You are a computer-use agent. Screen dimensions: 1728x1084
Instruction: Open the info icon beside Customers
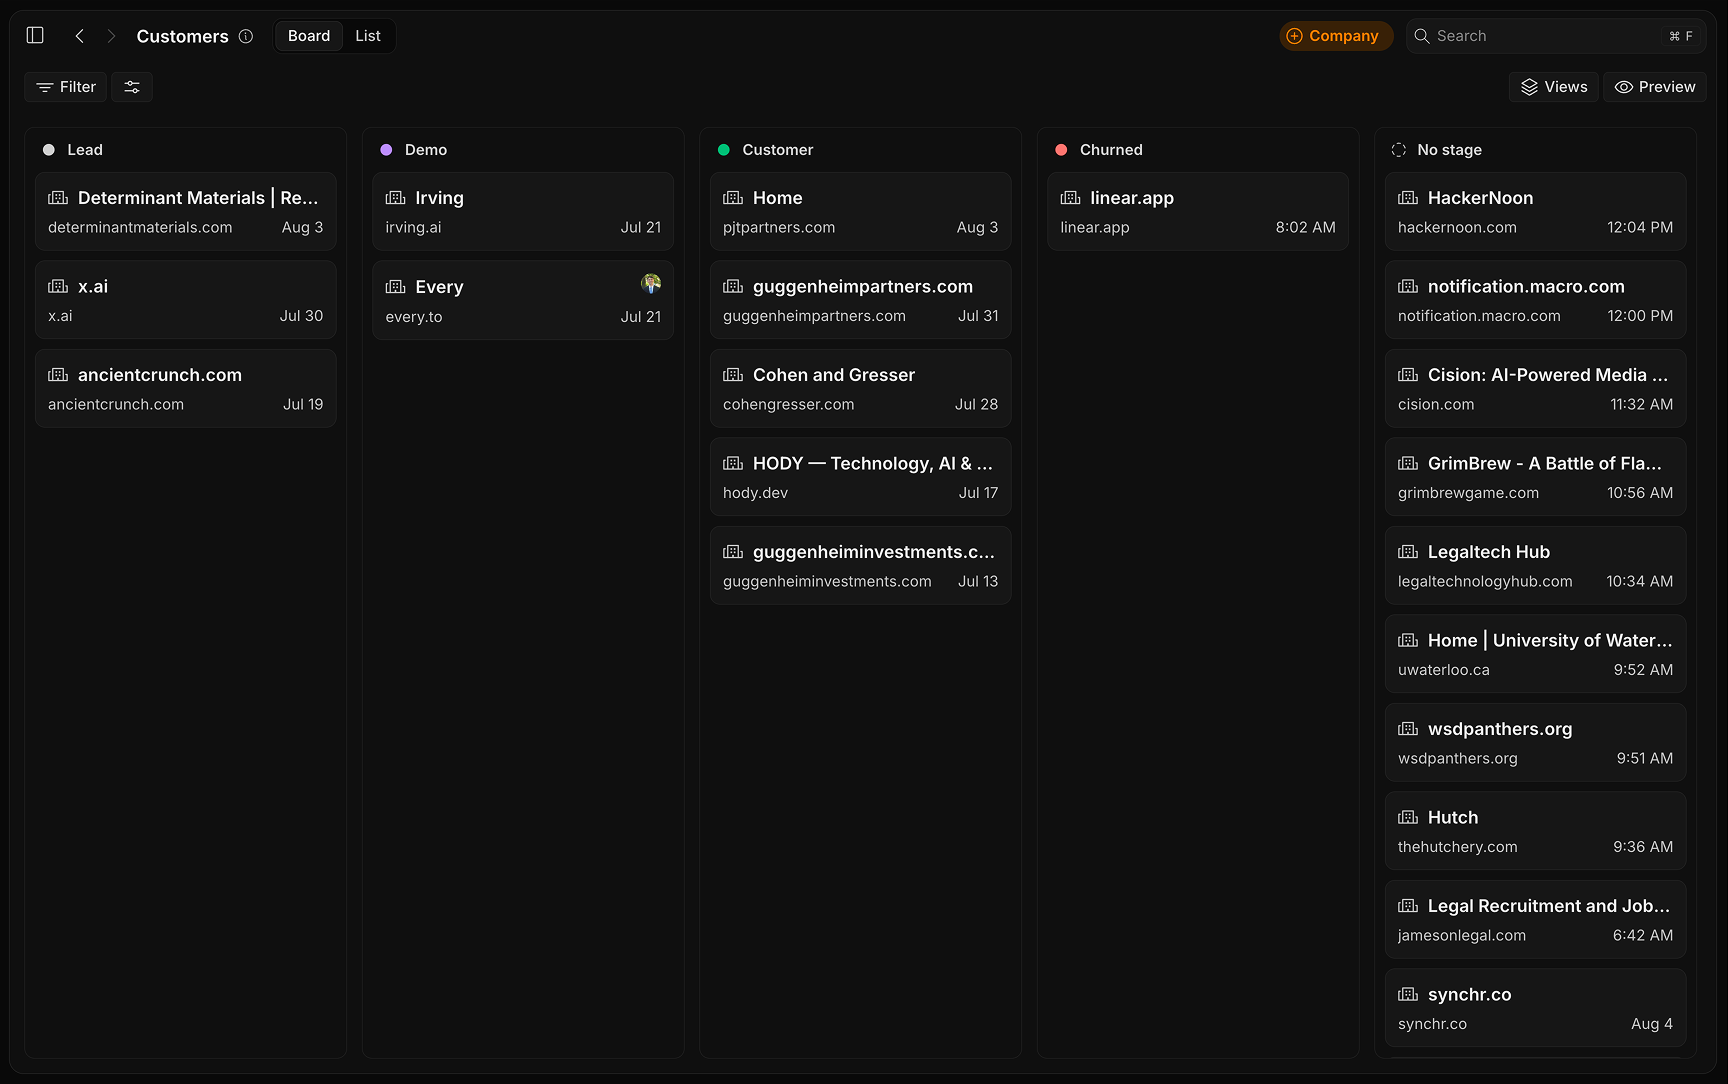(246, 36)
